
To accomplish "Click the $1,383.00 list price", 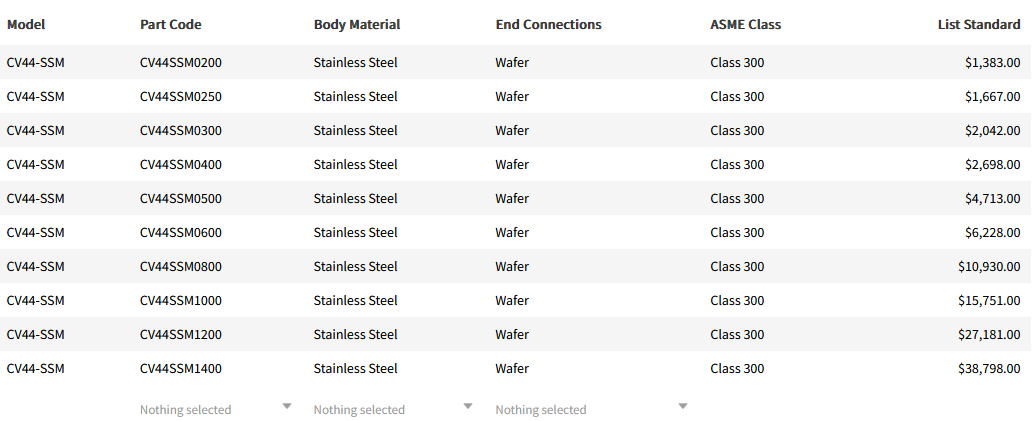I will [992, 62].
